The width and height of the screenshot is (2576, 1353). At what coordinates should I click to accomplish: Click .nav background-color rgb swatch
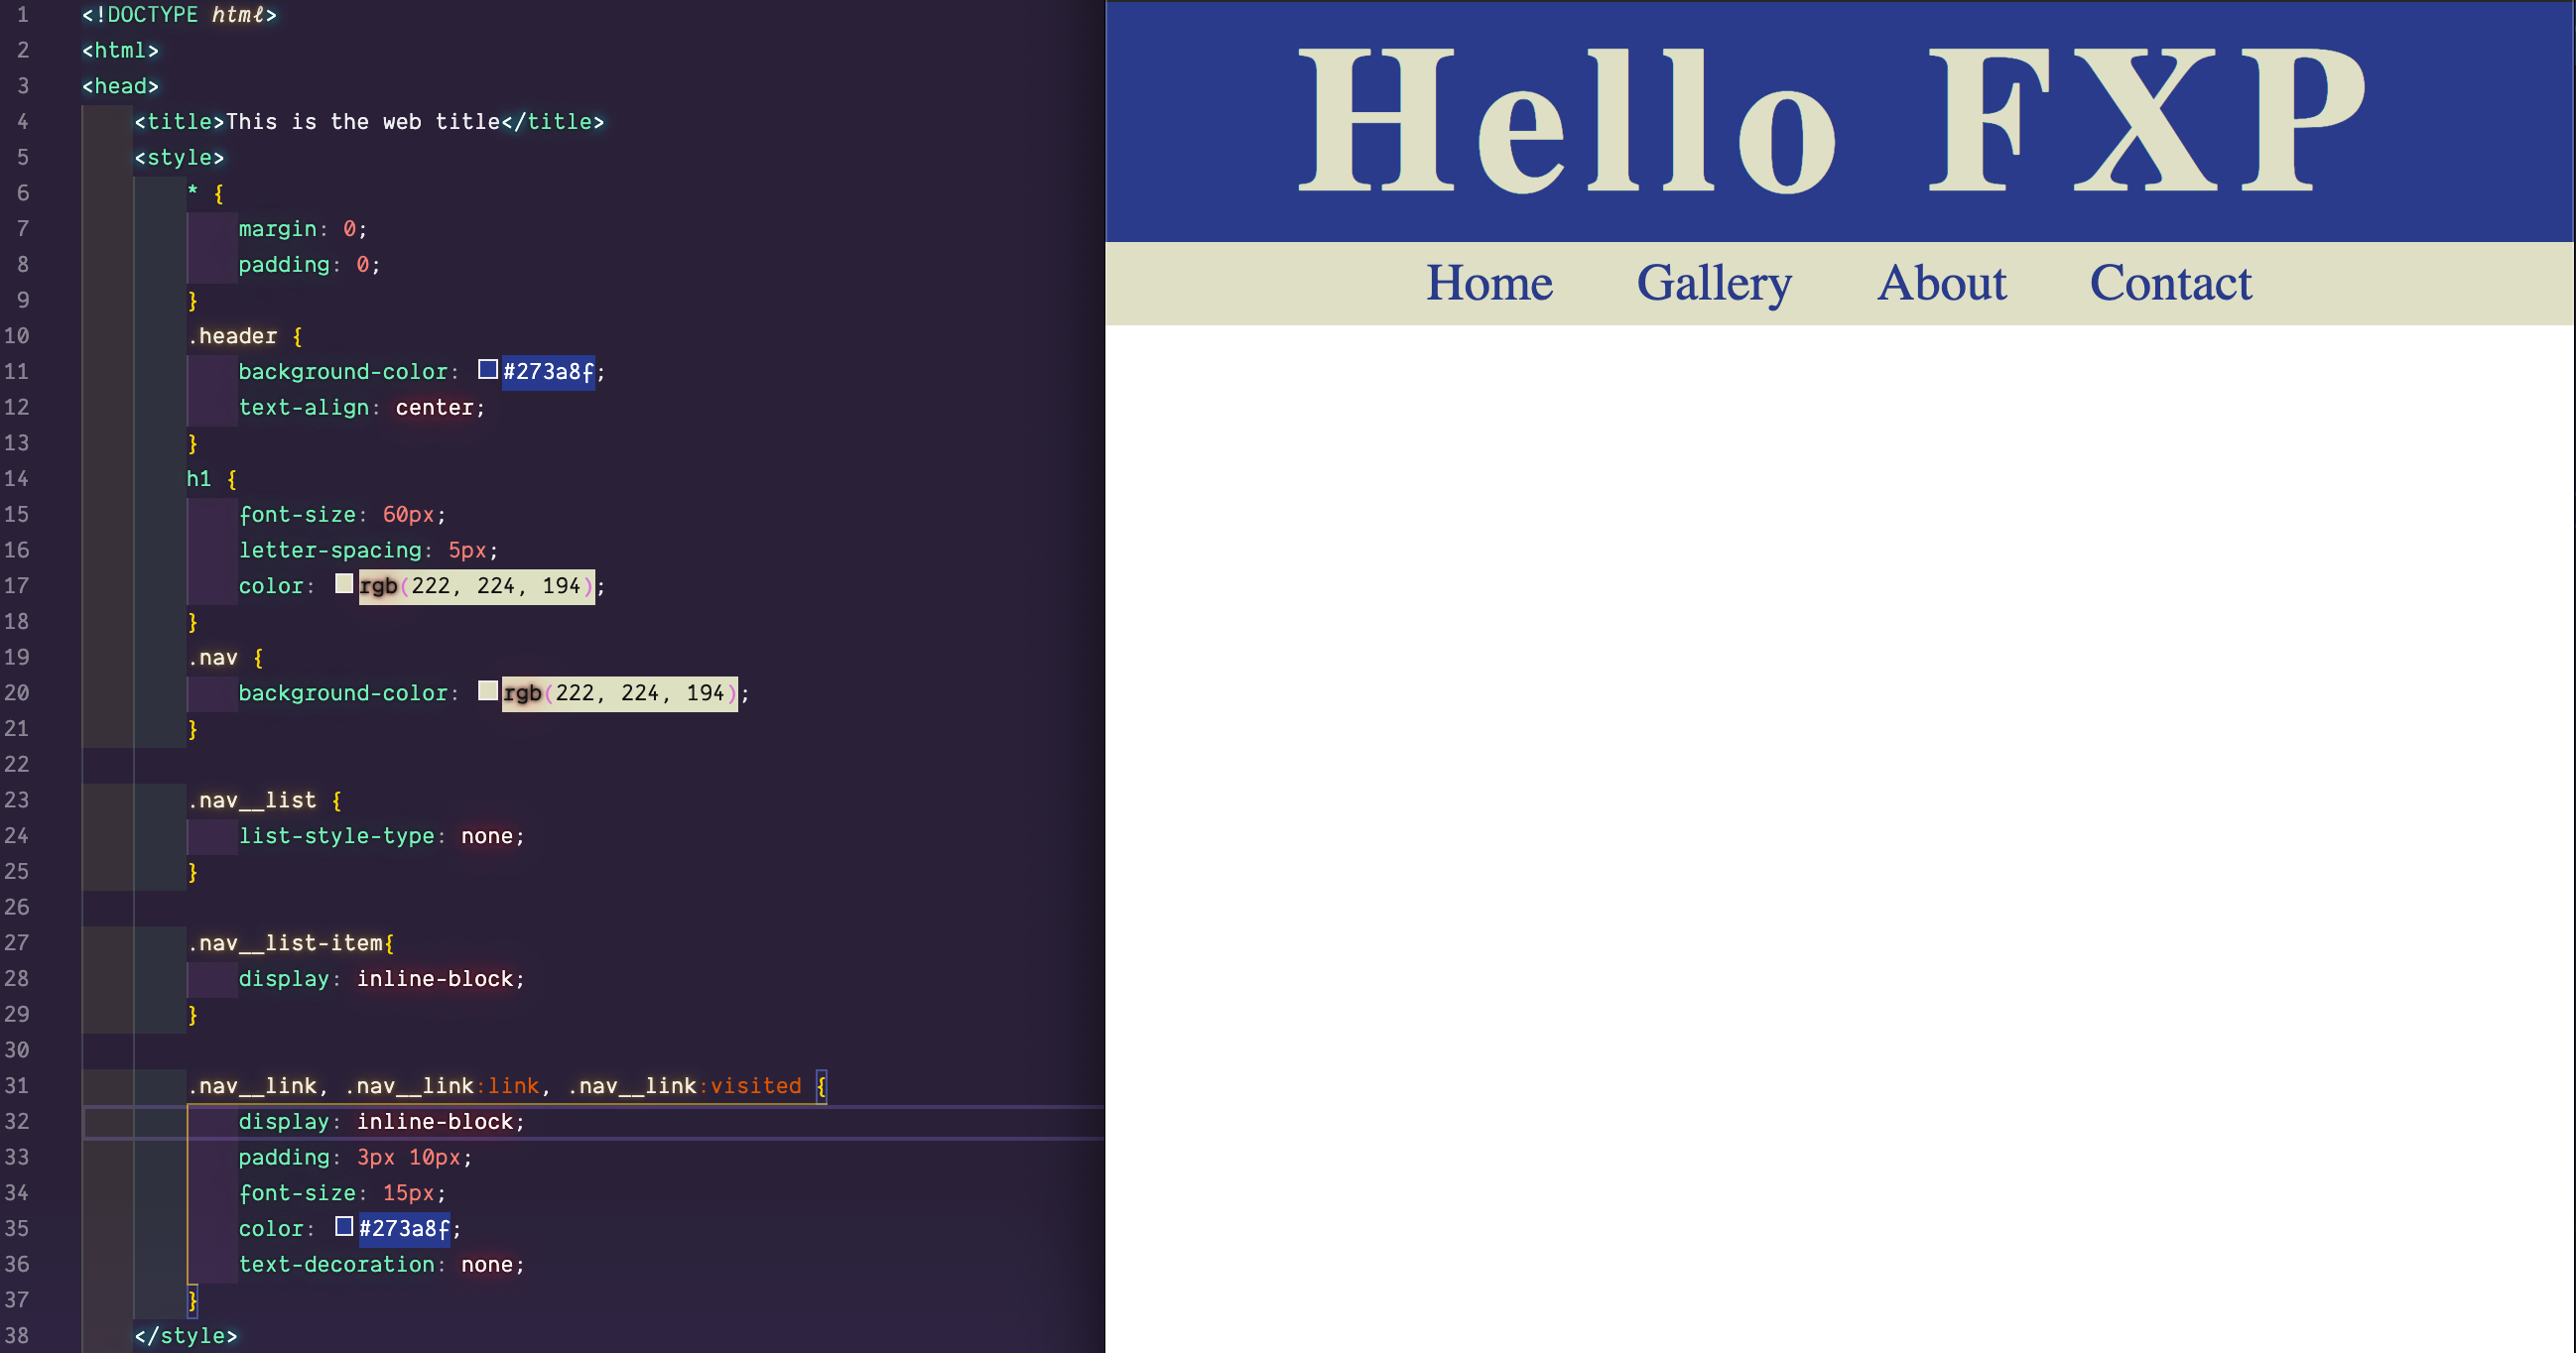(488, 691)
